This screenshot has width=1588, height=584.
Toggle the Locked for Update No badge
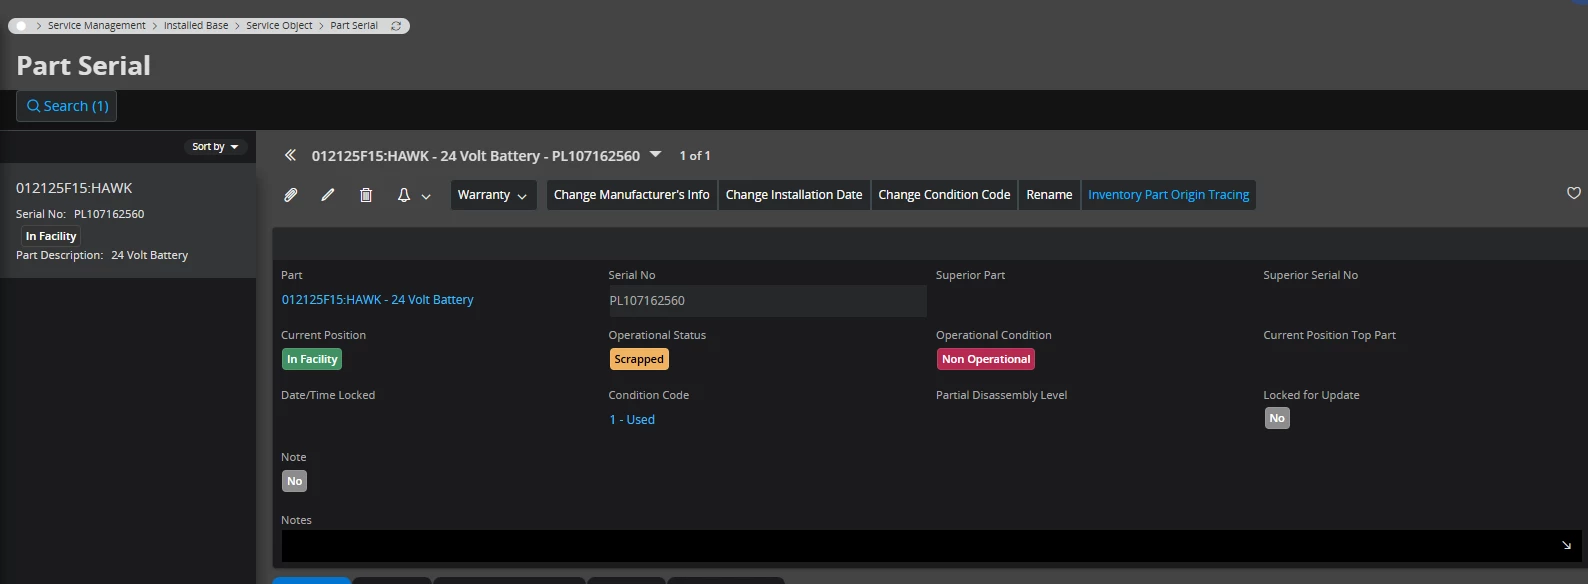1277,419
